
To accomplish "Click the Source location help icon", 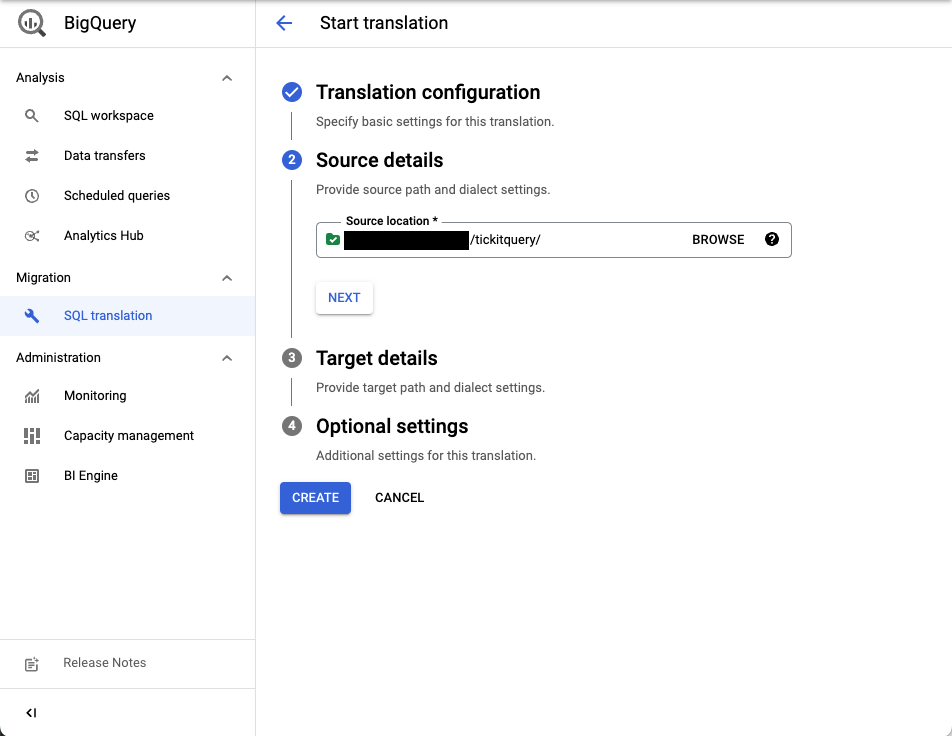I will [x=771, y=239].
